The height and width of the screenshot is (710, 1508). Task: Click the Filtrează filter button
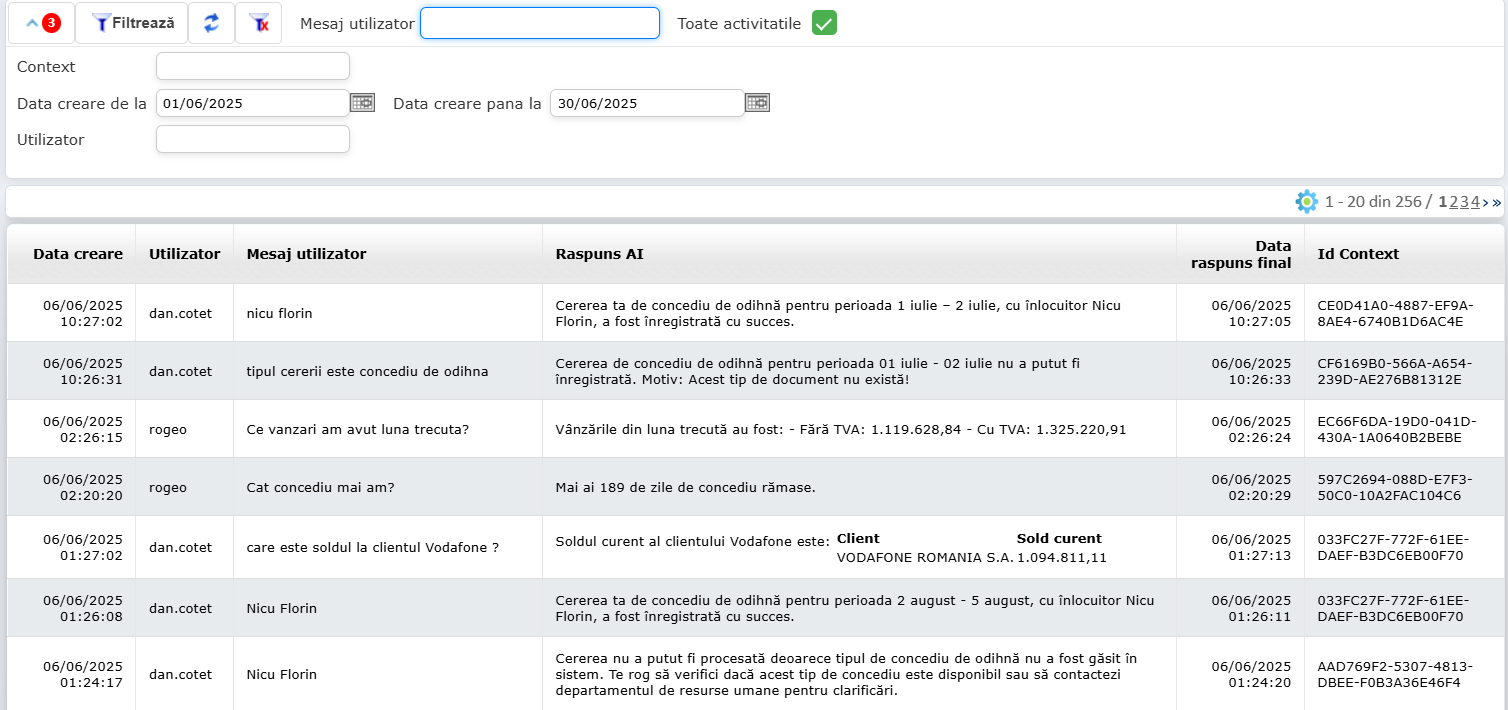[x=132, y=23]
